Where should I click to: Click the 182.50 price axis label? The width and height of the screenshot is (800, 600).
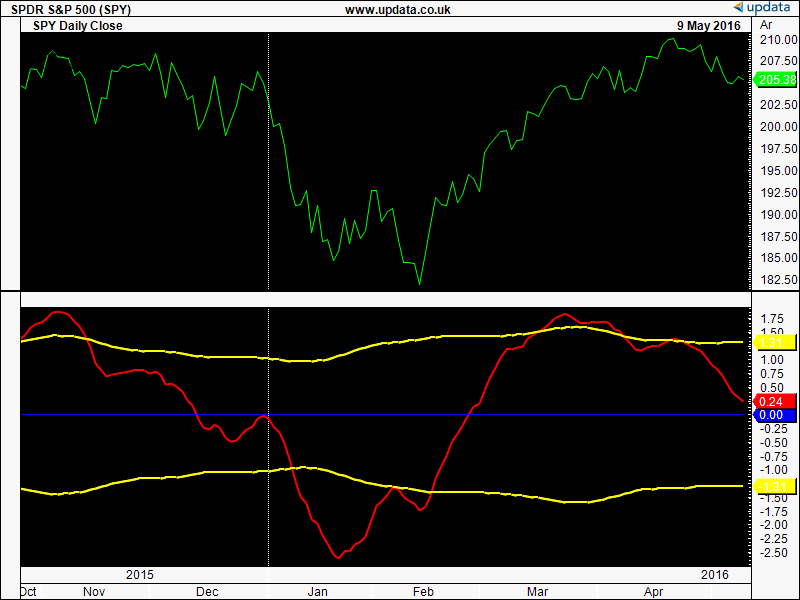(779, 280)
